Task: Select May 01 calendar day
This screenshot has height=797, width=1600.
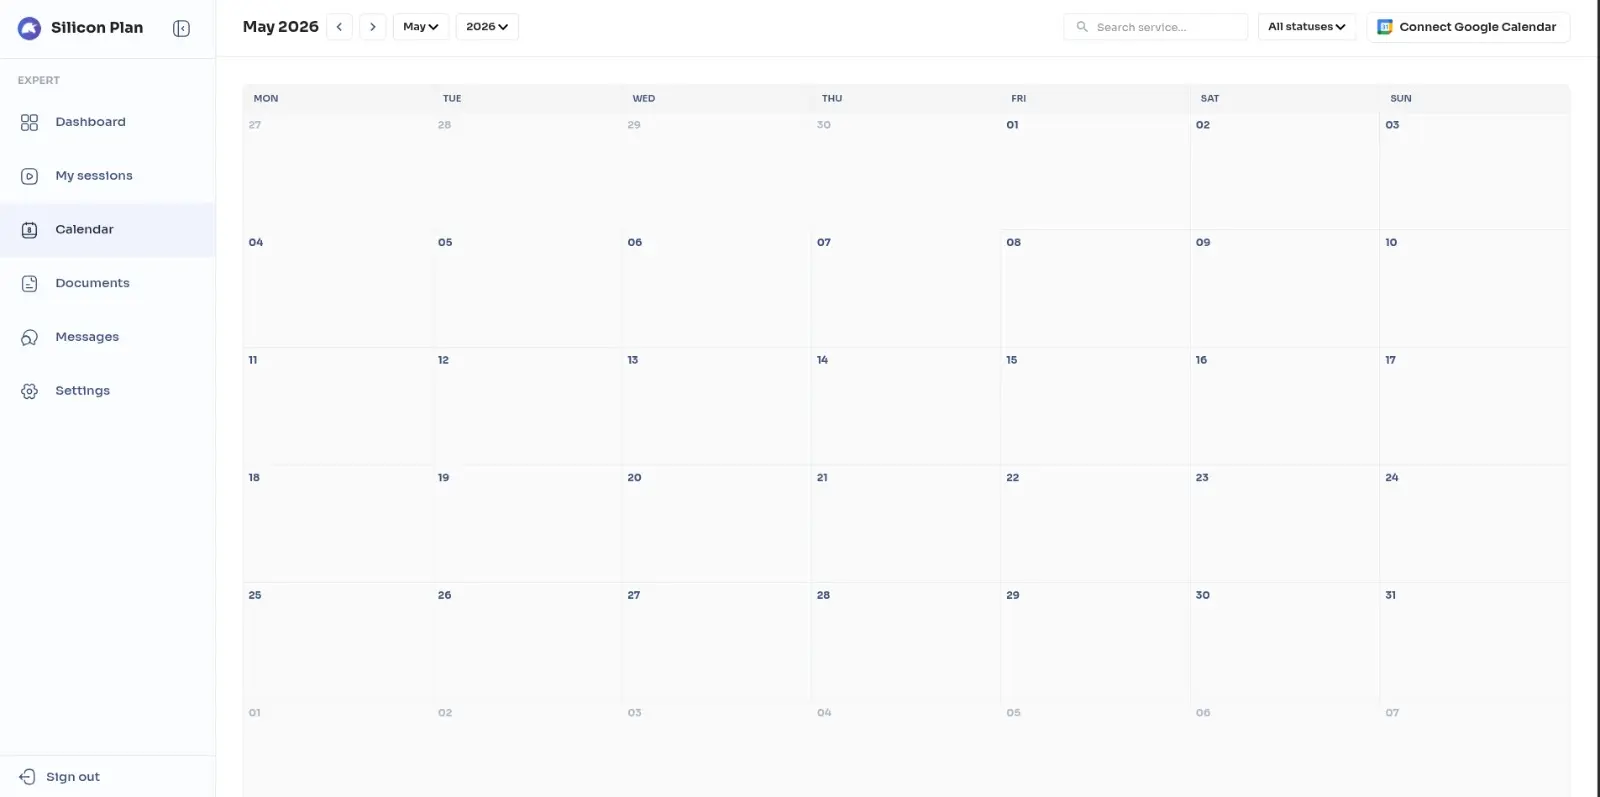Action: coord(1095,171)
